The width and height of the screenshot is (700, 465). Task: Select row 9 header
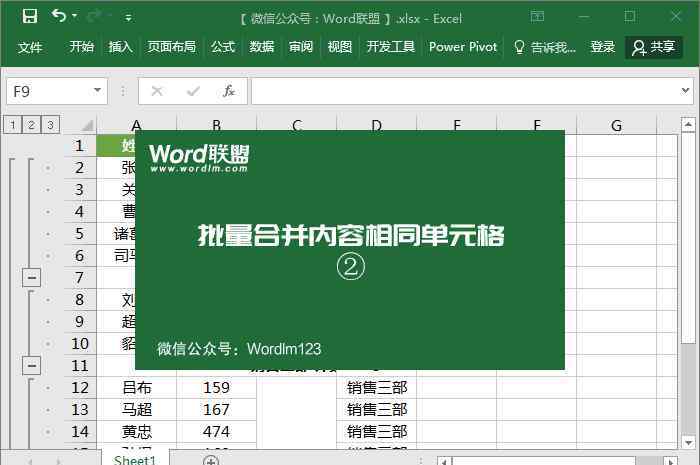click(x=80, y=321)
